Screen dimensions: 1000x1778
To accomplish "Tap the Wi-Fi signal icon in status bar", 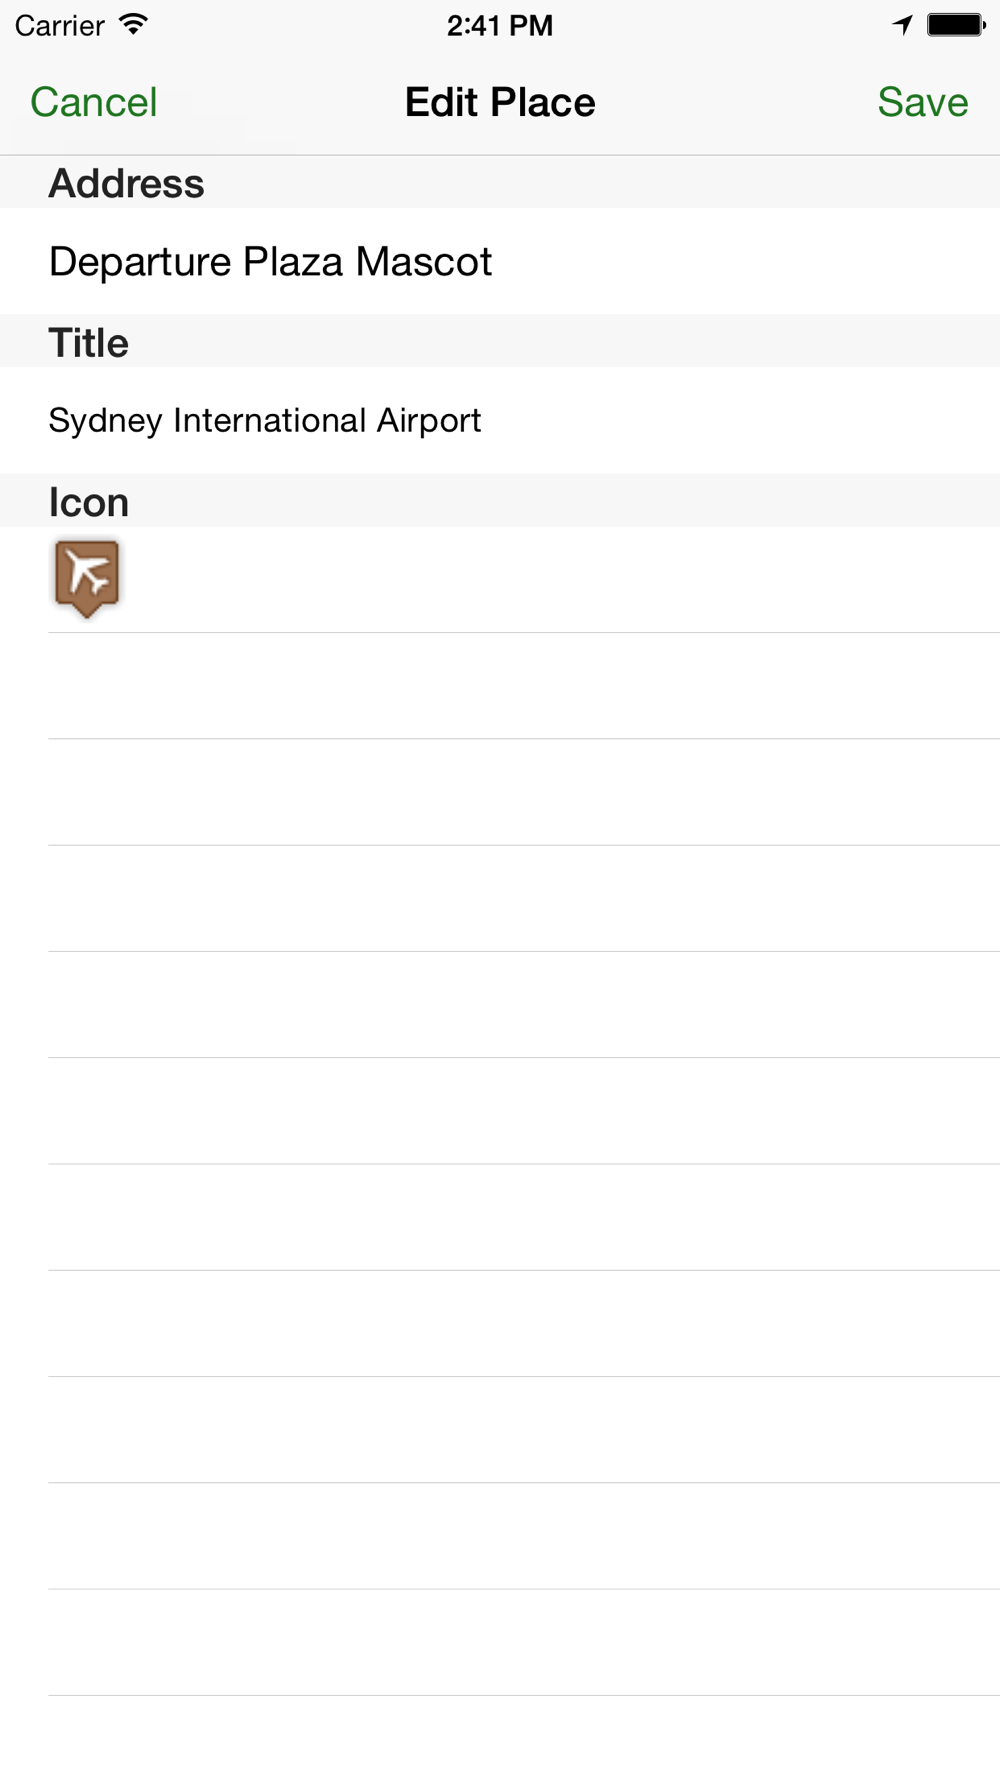I will point(132,25).
